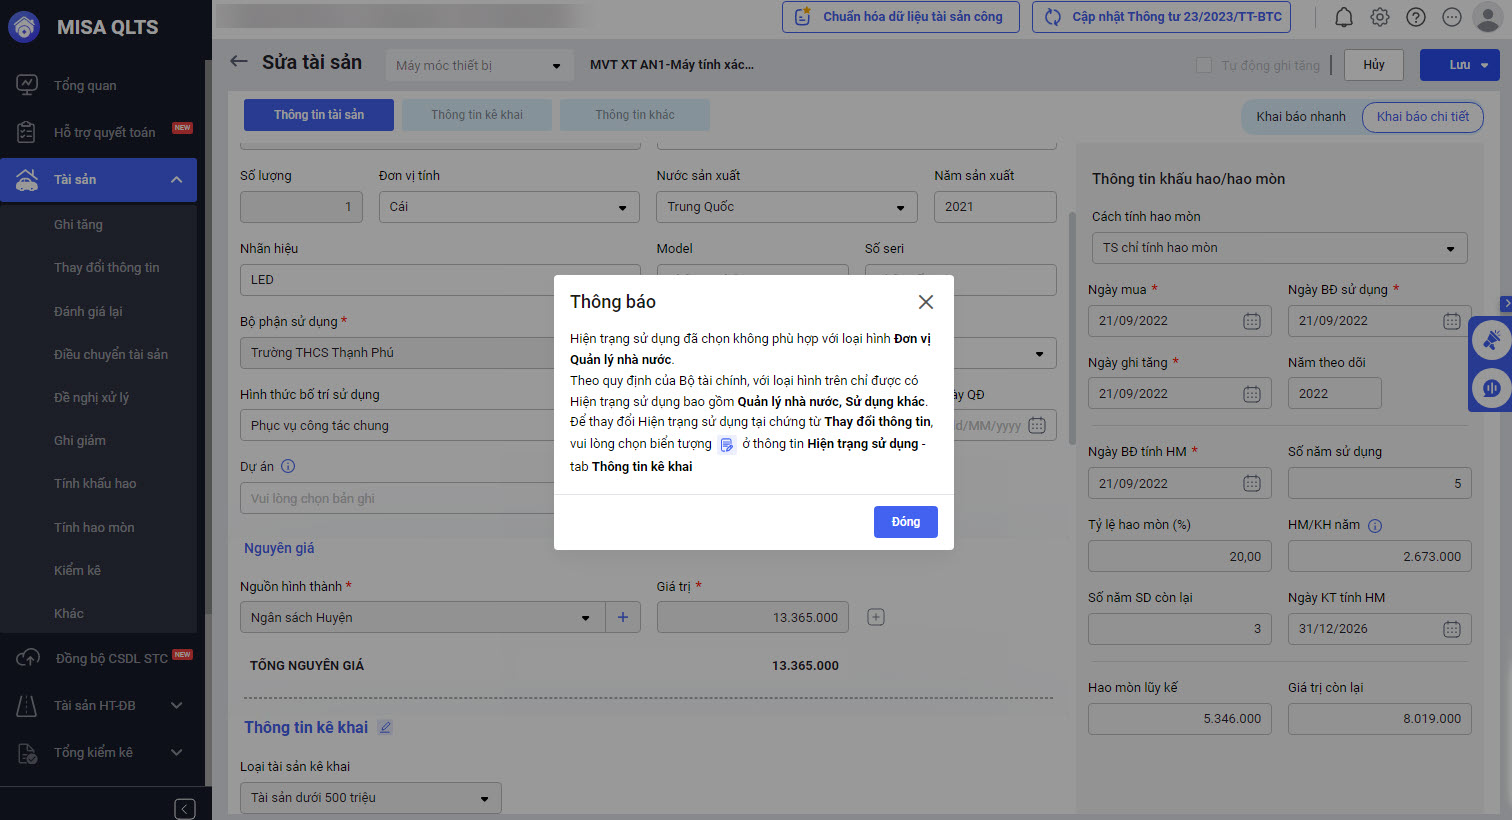This screenshot has height=820, width=1512.
Task: Click the Đóng button in dialog
Action: tap(905, 522)
